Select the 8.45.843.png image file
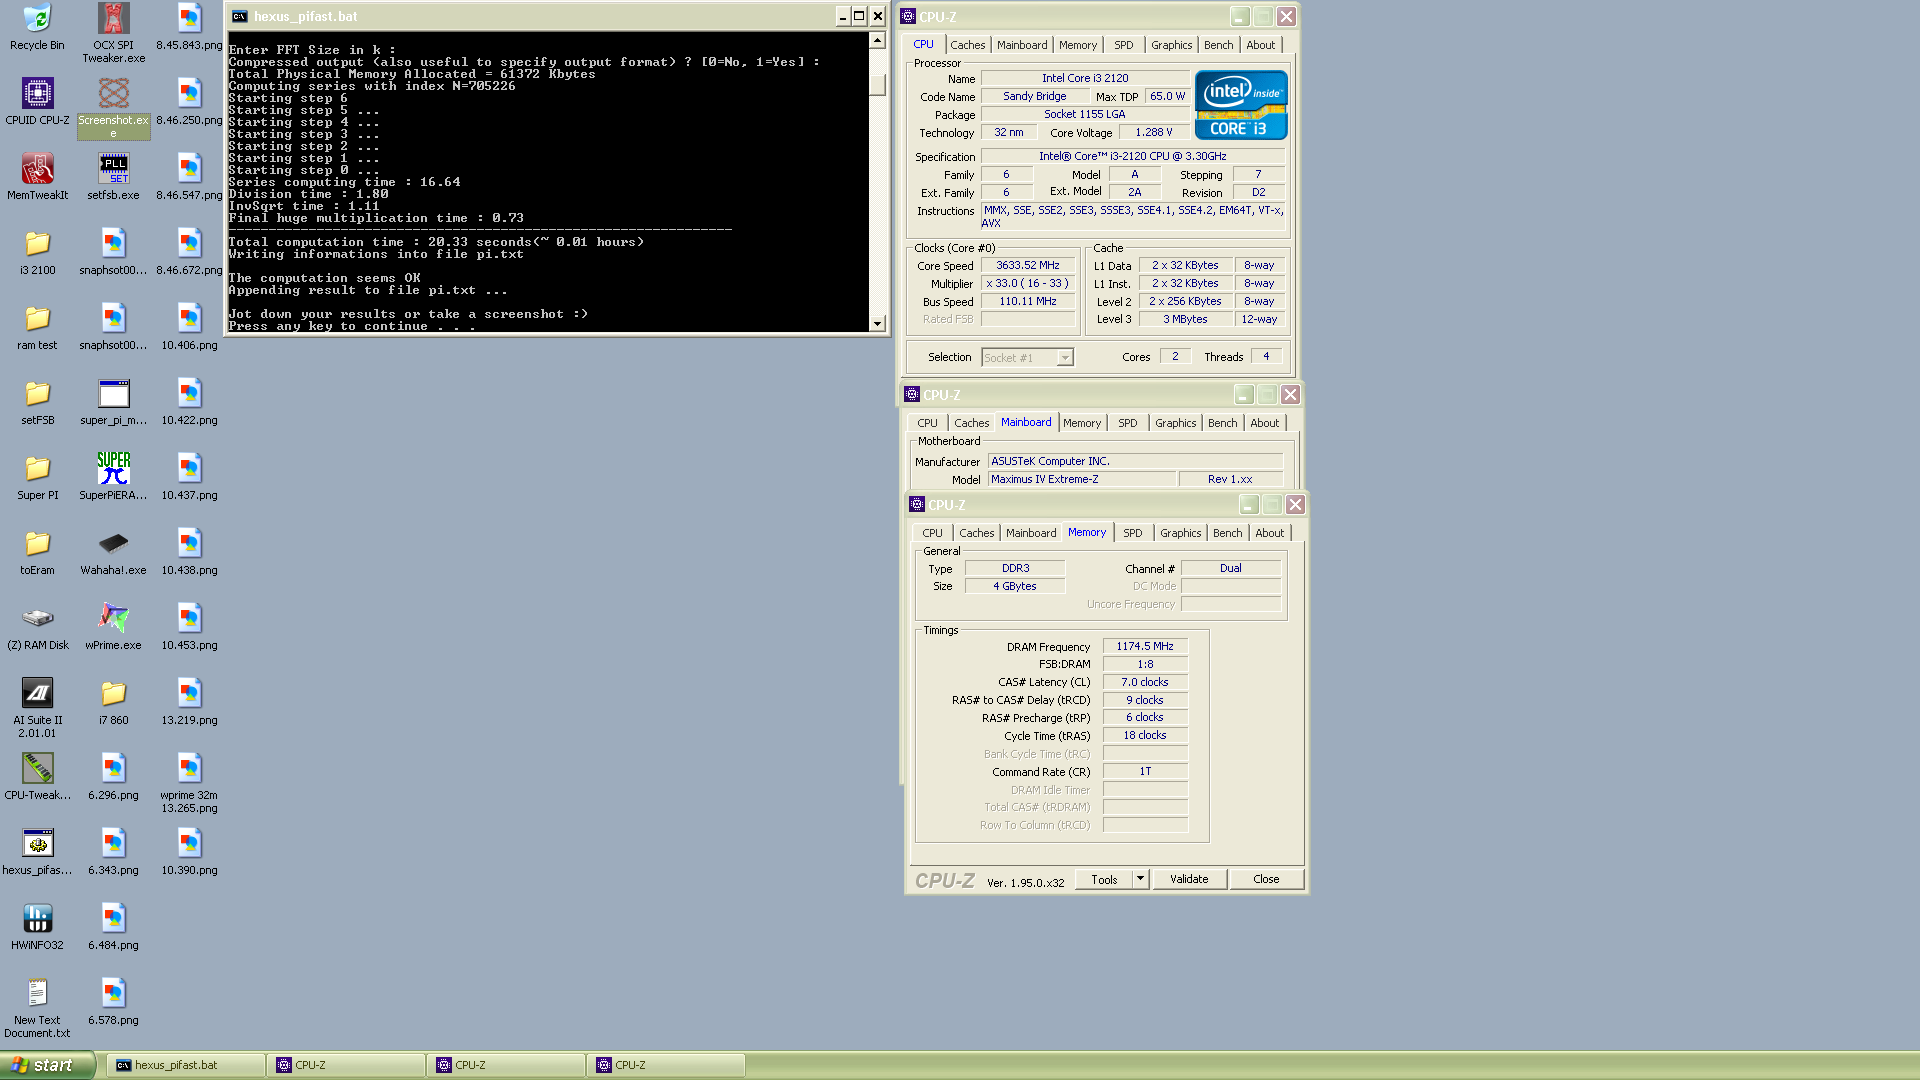 pyautogui.click(x=189, y=27)
